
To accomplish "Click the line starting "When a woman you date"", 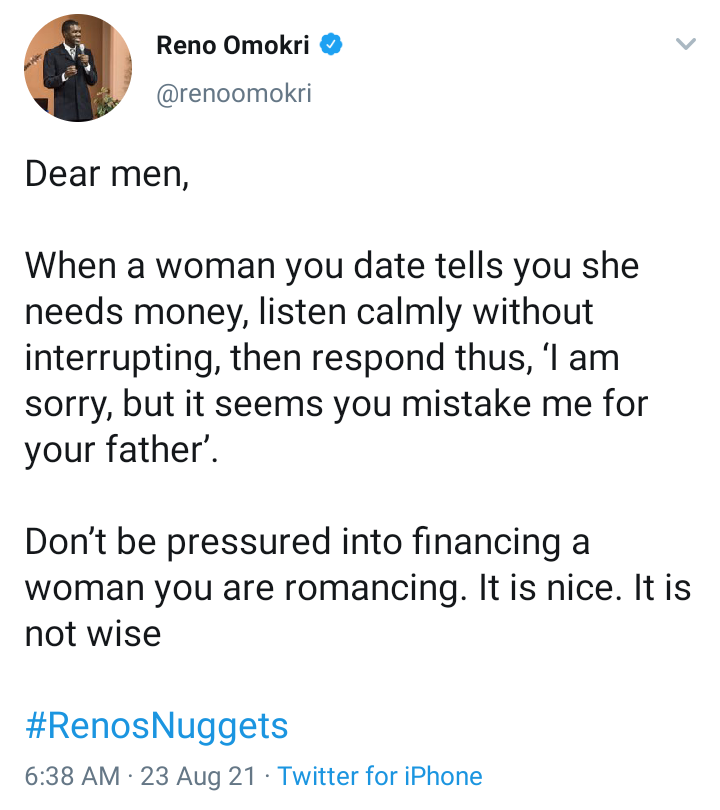I will point(331,266).
